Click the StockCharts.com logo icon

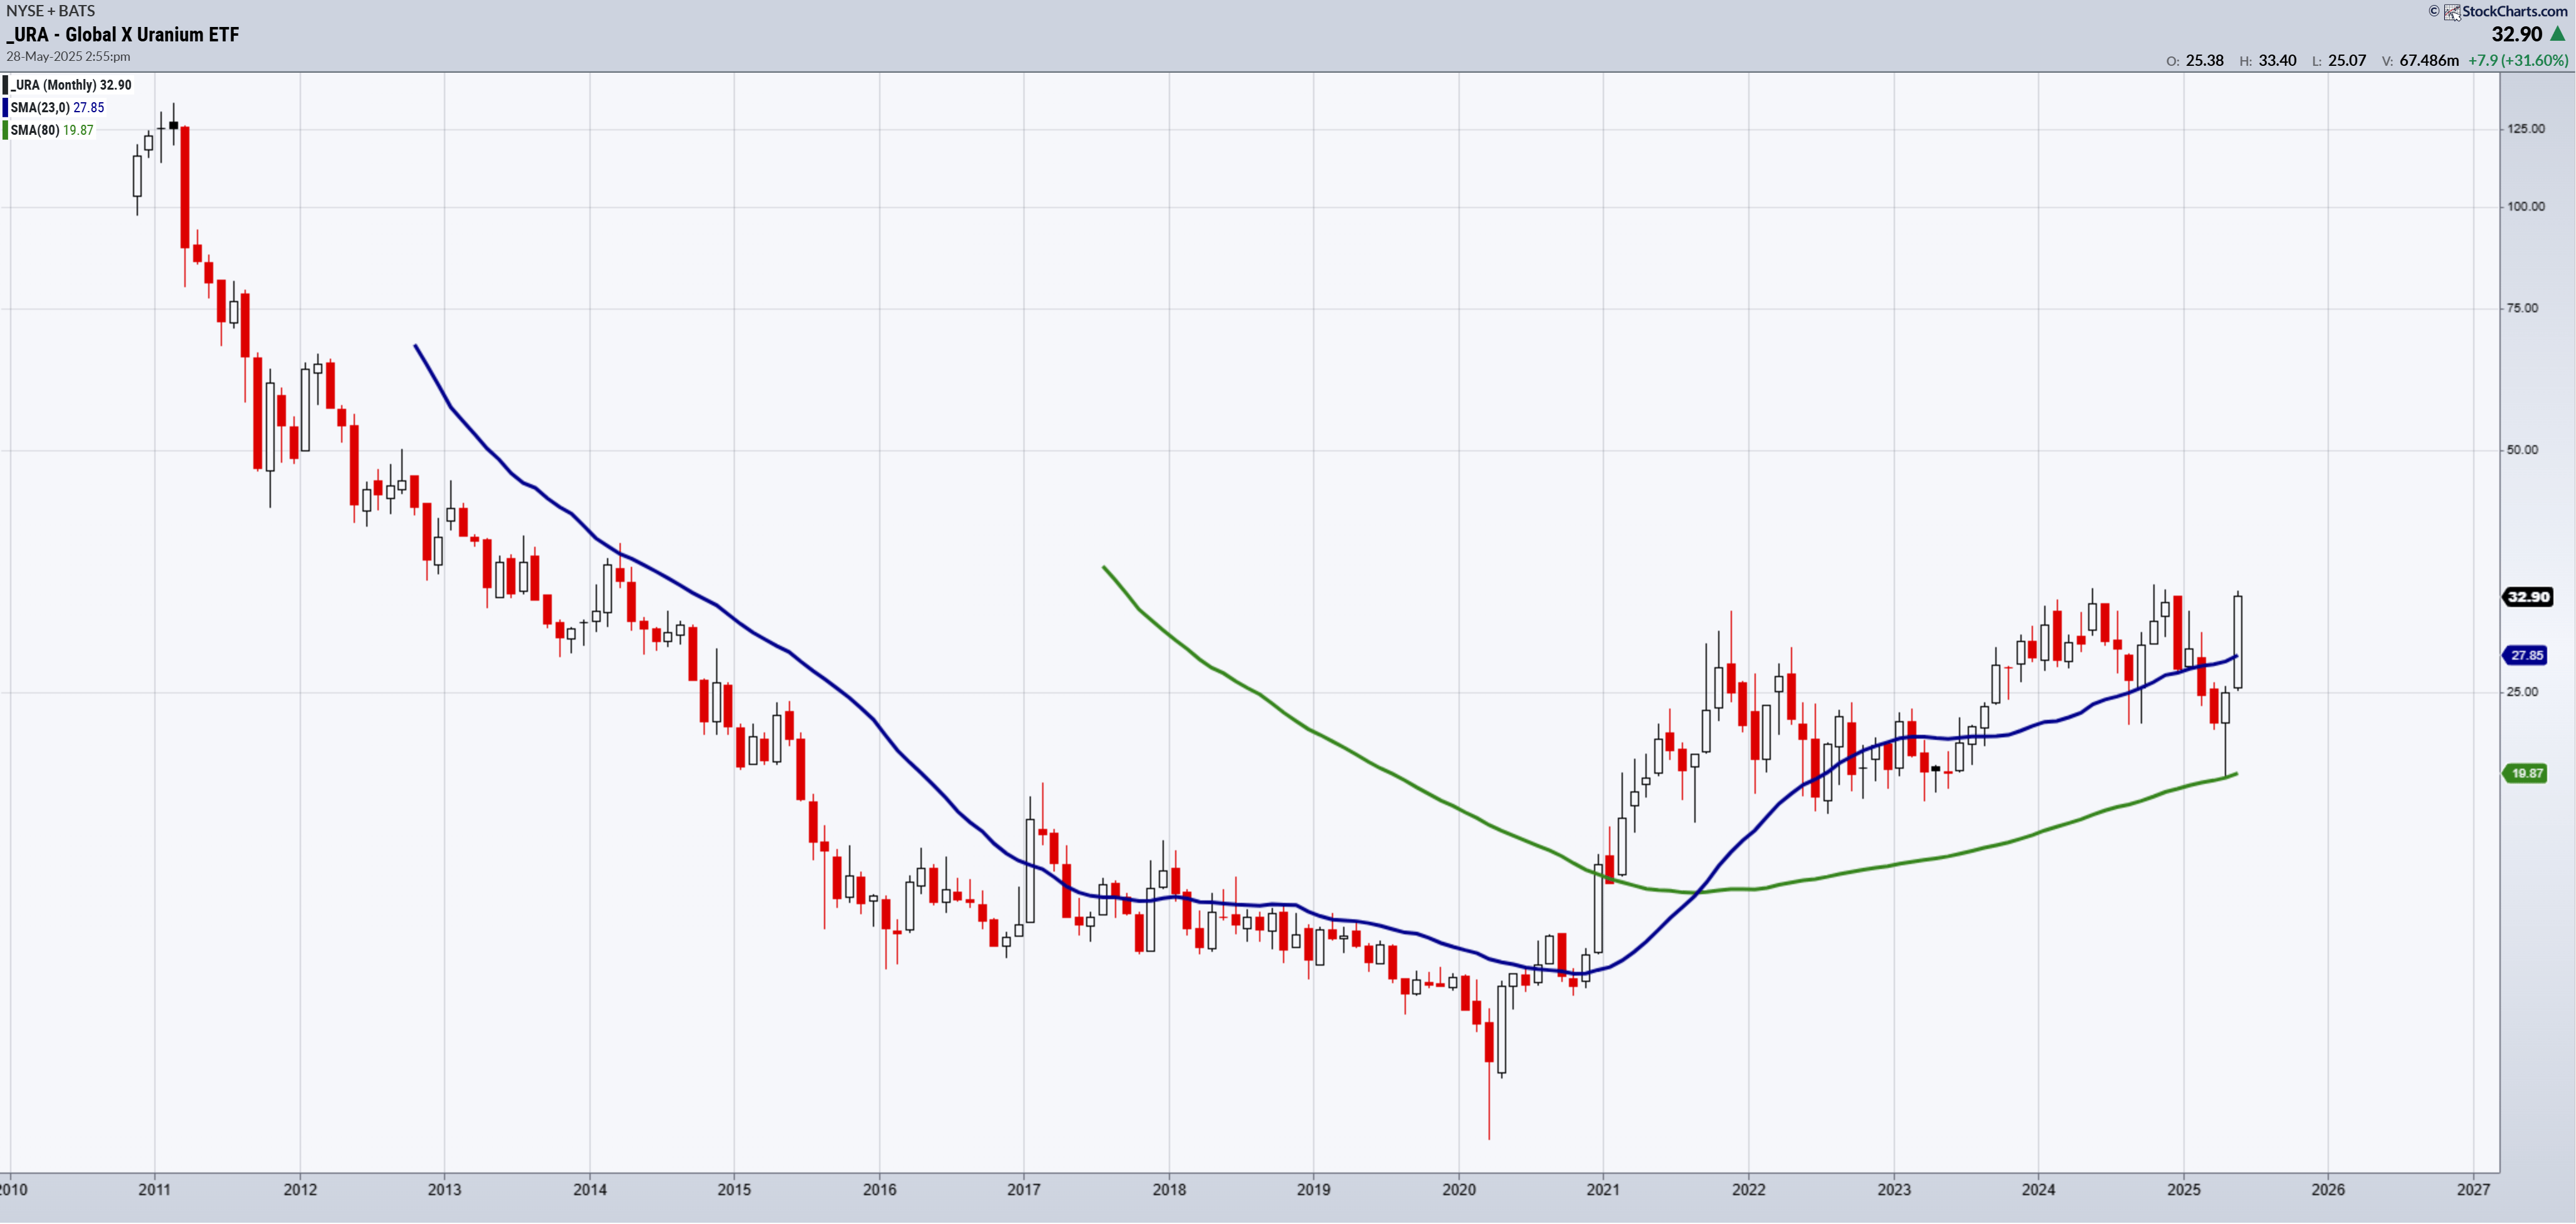point(2452,12)
